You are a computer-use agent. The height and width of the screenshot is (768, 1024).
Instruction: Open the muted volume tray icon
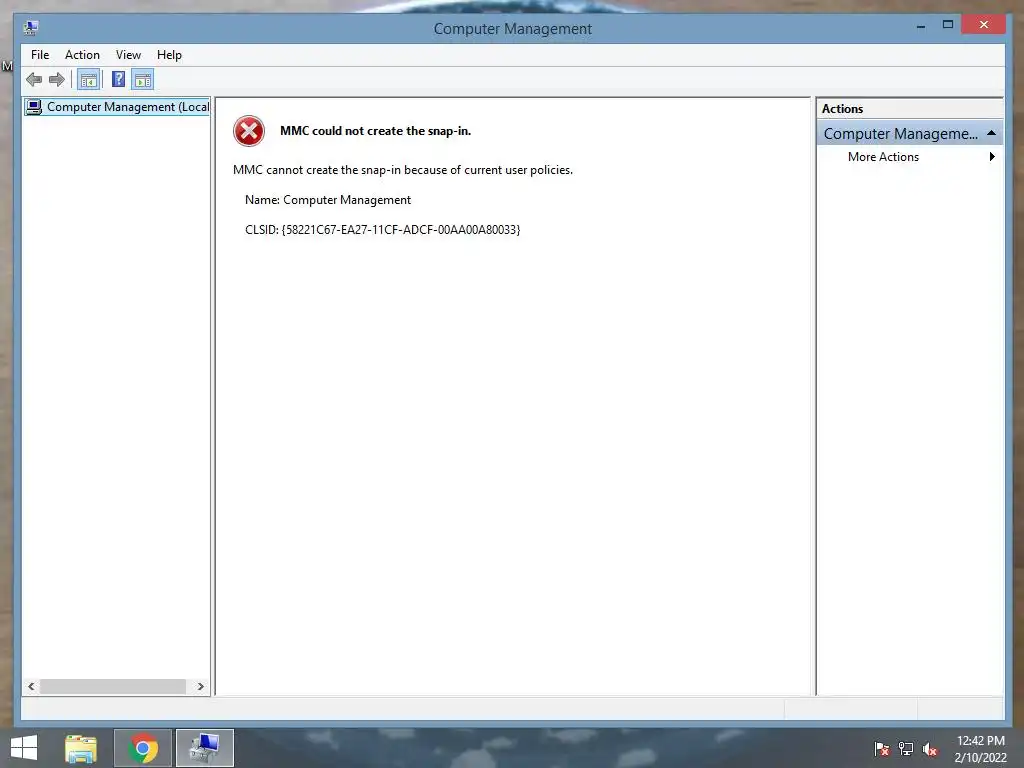930,749
